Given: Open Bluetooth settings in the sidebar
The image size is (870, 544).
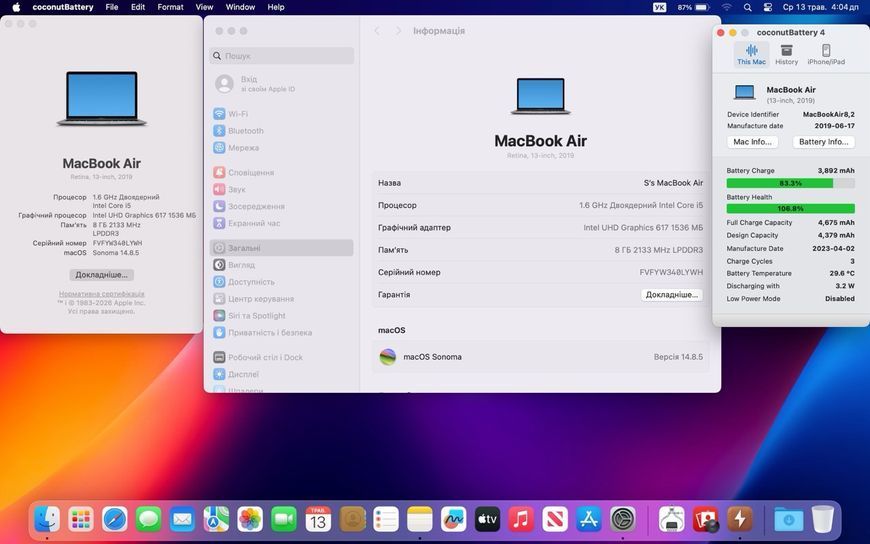Looking at the screenshot, I should 281,131.
